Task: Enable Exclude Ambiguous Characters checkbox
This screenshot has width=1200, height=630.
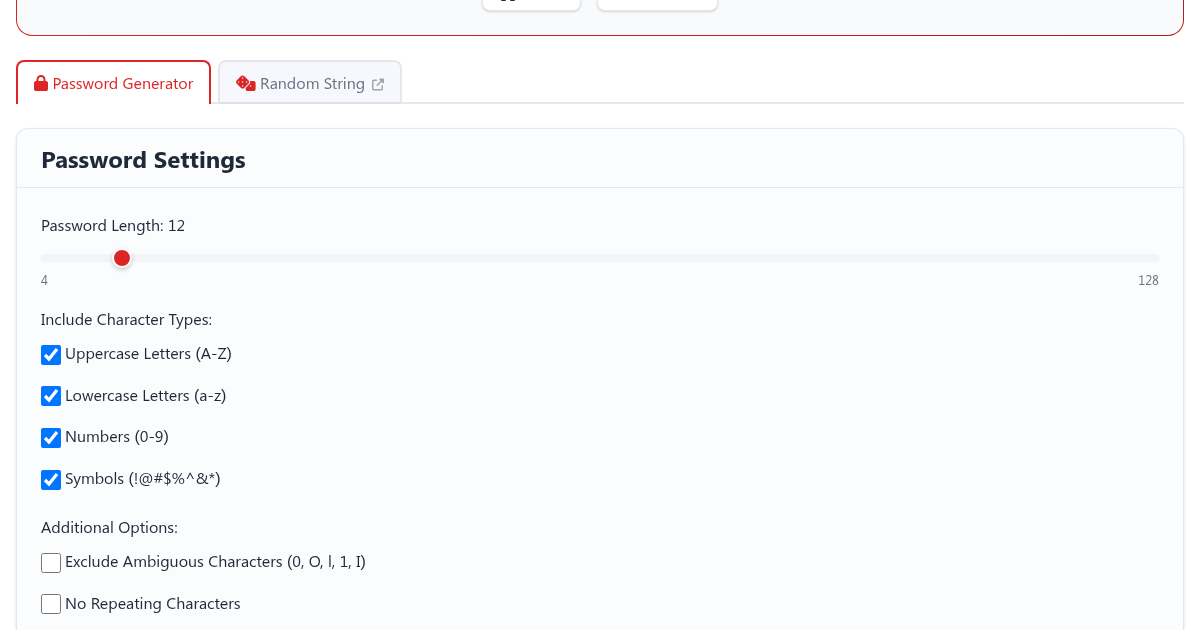Action: 51,563
